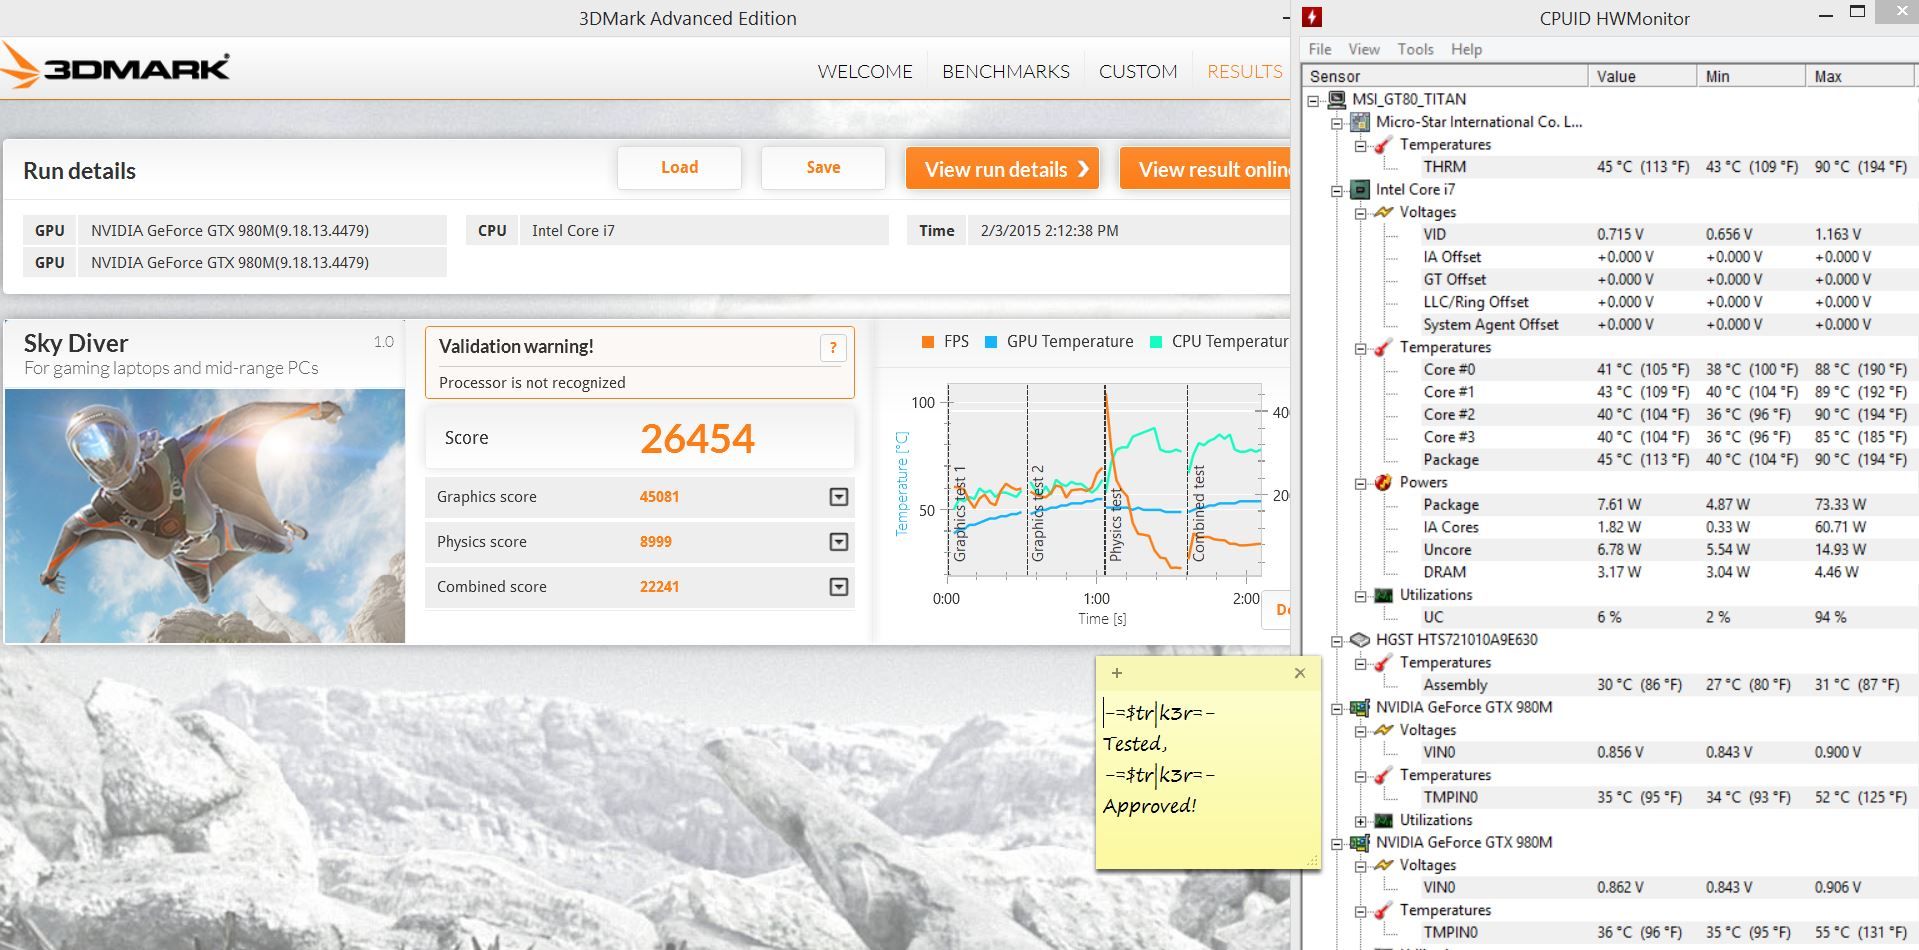
Task: Switch to the RESULTS tab
Action: pyautogui.click(x=1245, y=71)
